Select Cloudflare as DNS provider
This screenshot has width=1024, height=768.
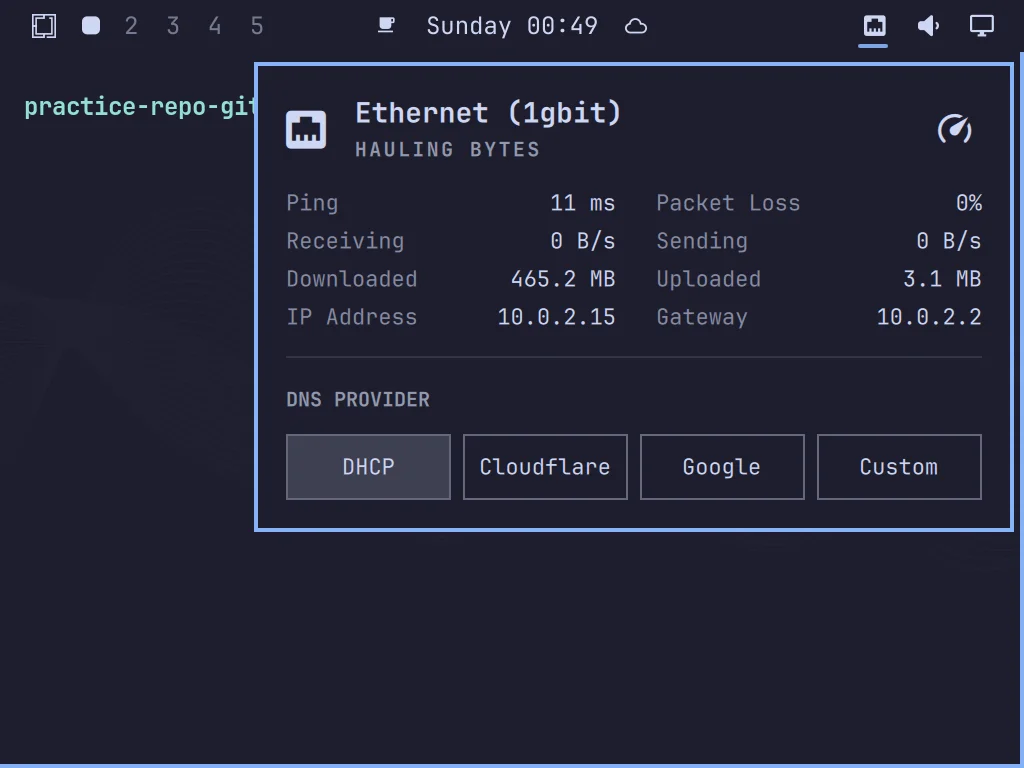tap(545, 467)
